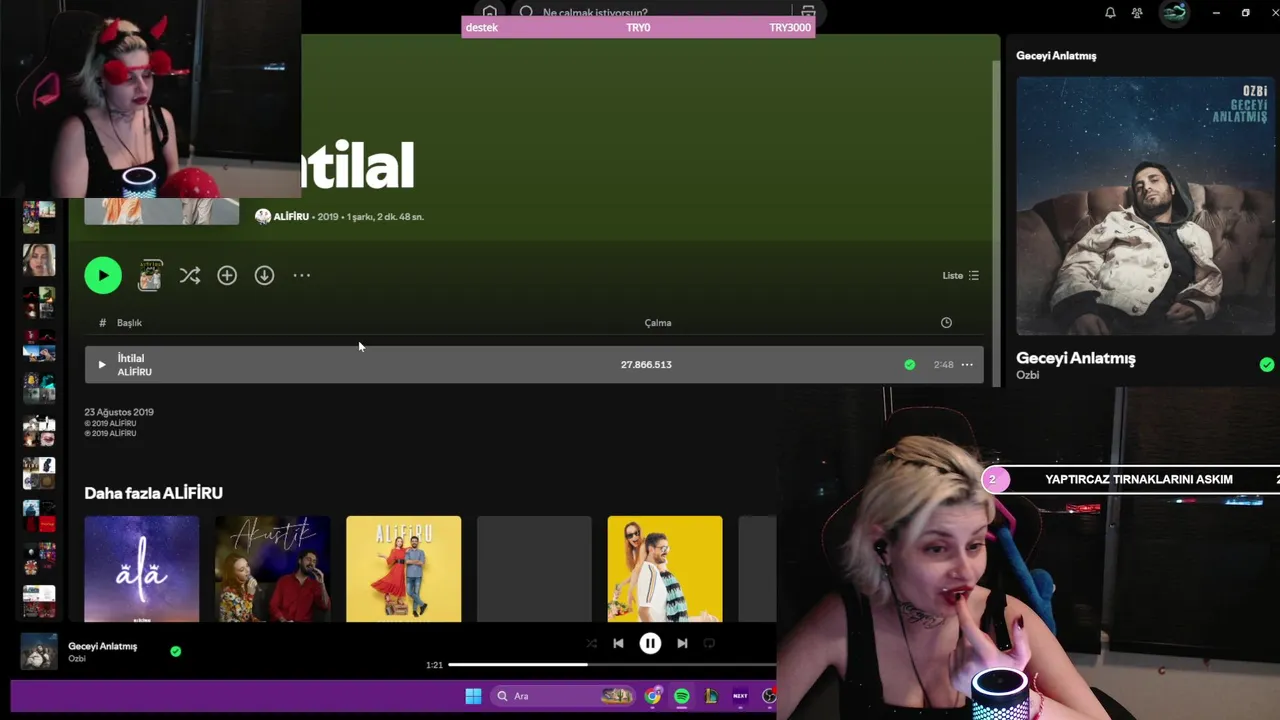Open İhtilal track title
The image size is (1280, 720).
[x=131, y=358]
